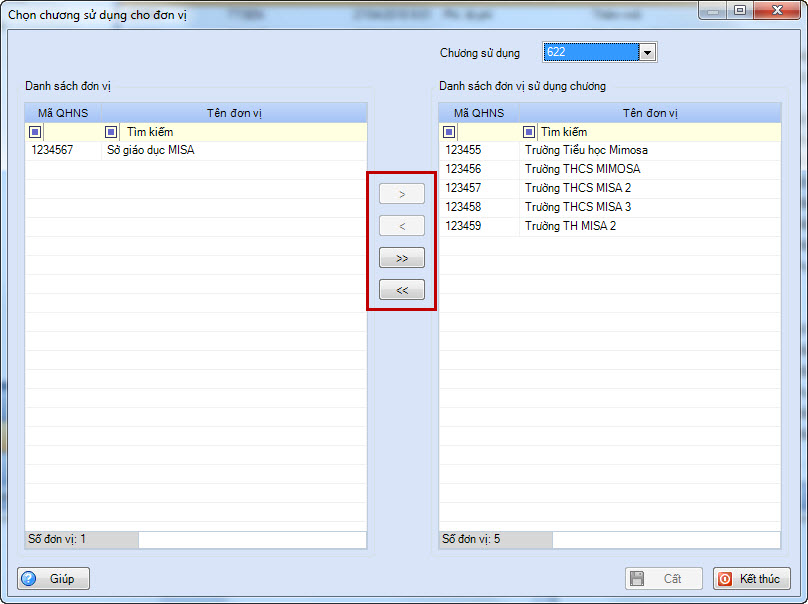Click right list Mã QHNS filter icon
808x604 pixels.
point(449,132)
